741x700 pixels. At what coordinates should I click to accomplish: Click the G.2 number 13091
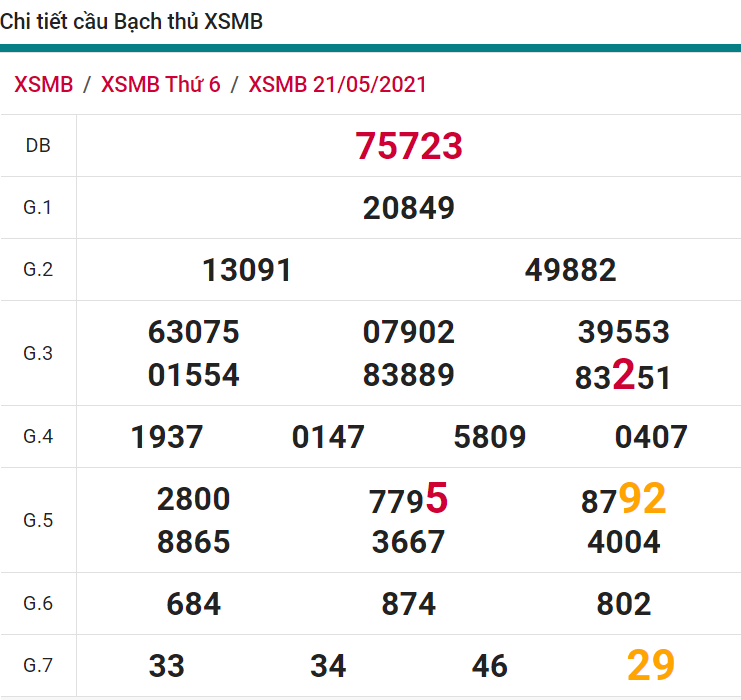(247, 270)
